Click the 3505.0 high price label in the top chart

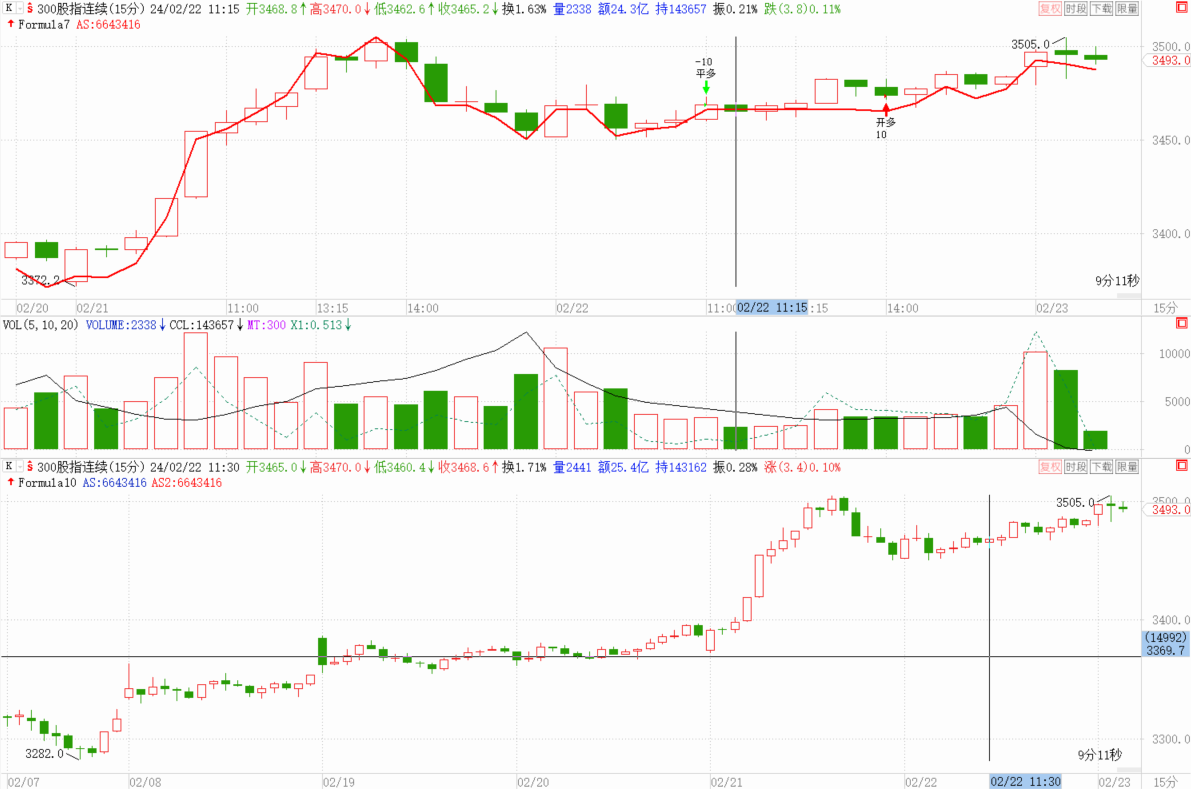point(1030,44)
